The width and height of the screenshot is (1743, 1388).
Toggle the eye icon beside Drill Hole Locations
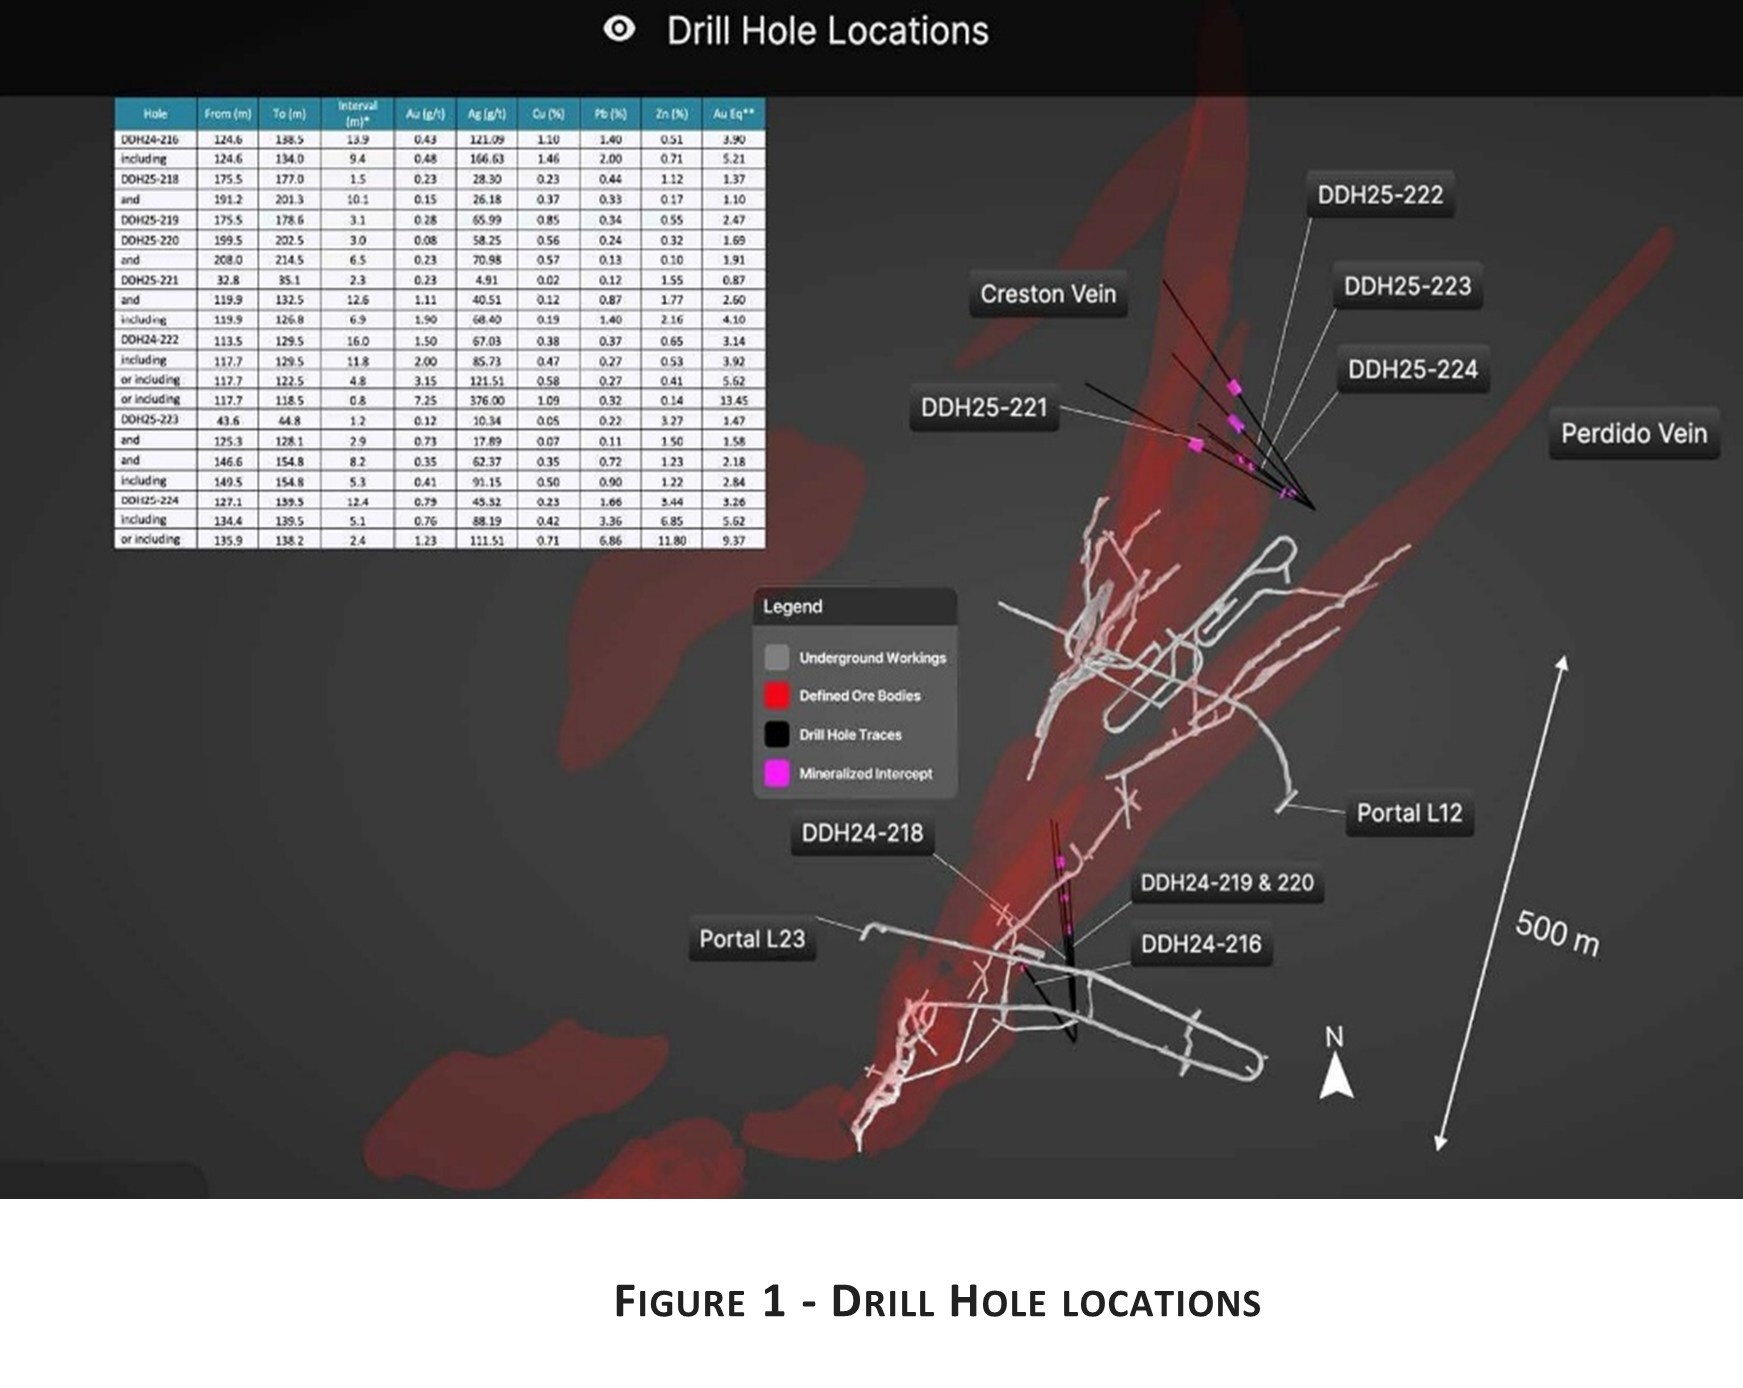pos(619,30)
